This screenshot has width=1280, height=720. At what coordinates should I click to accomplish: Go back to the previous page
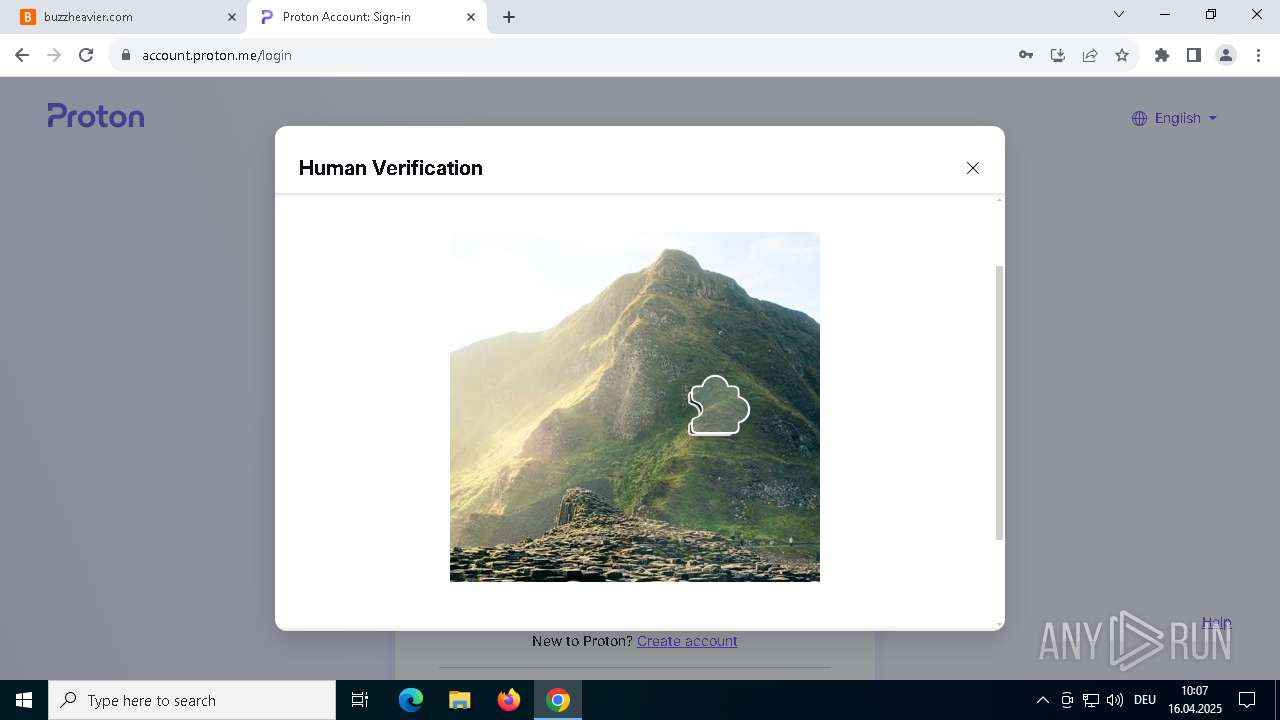22,55
